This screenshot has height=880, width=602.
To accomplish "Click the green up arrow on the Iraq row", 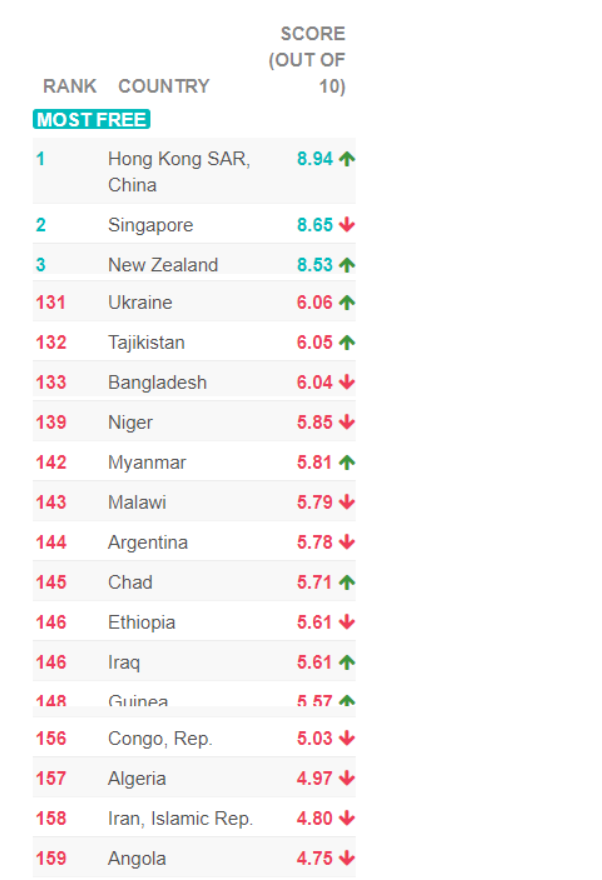I will point(347,662).
